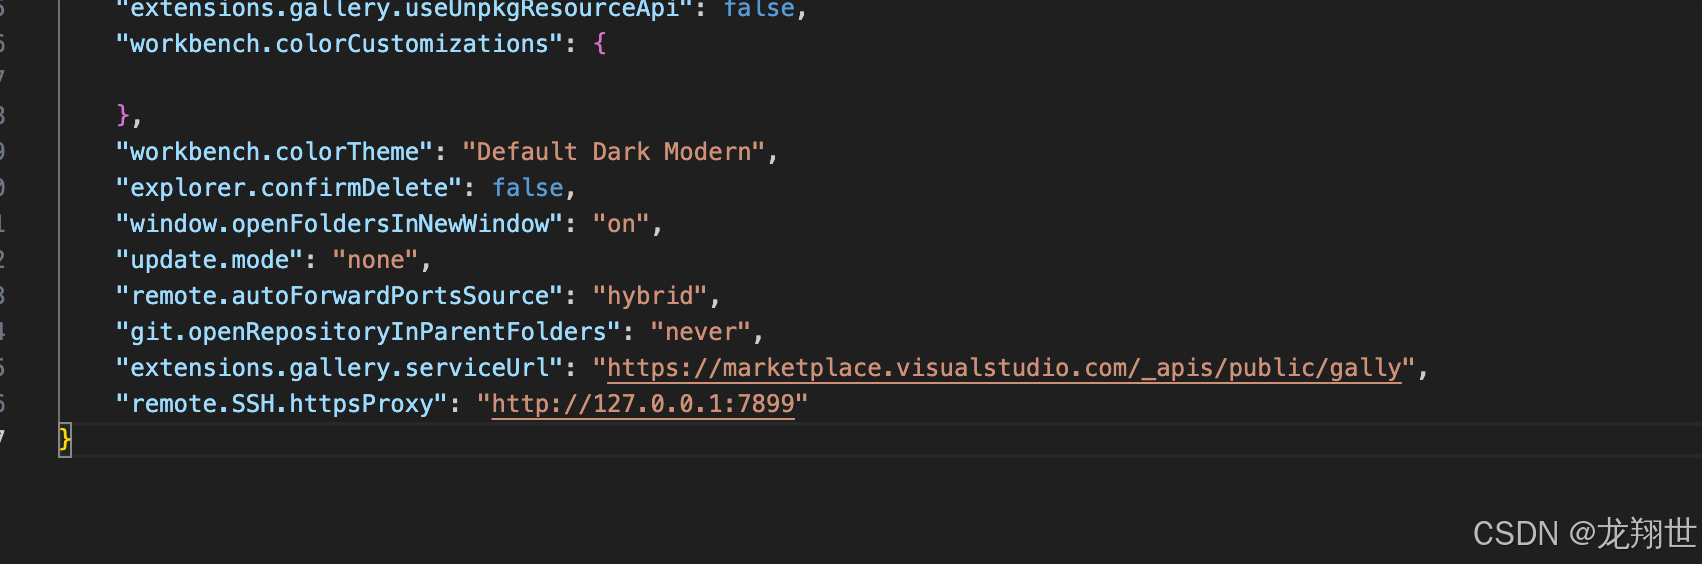Open the marketplace.visualstudio.com service URL link
The height and width of the screenshot is (564, 1702).
(x=1004, y=368)
